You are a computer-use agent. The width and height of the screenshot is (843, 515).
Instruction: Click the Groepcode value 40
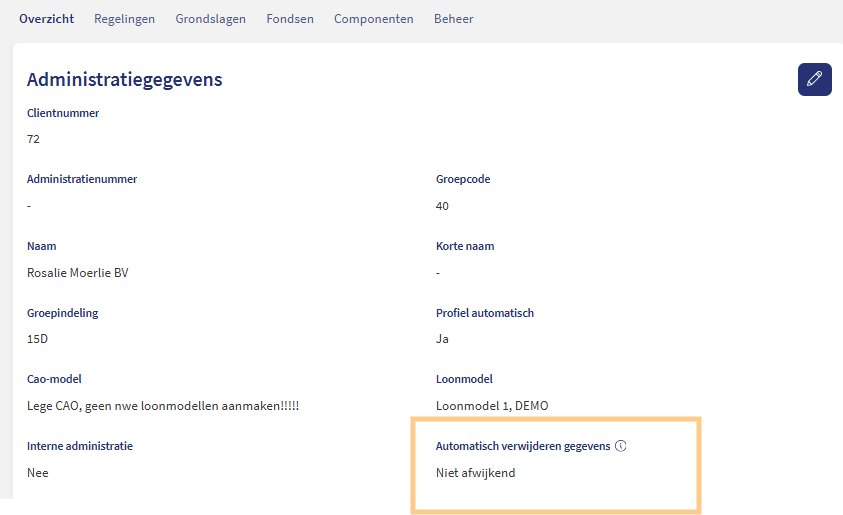point(442,206)
